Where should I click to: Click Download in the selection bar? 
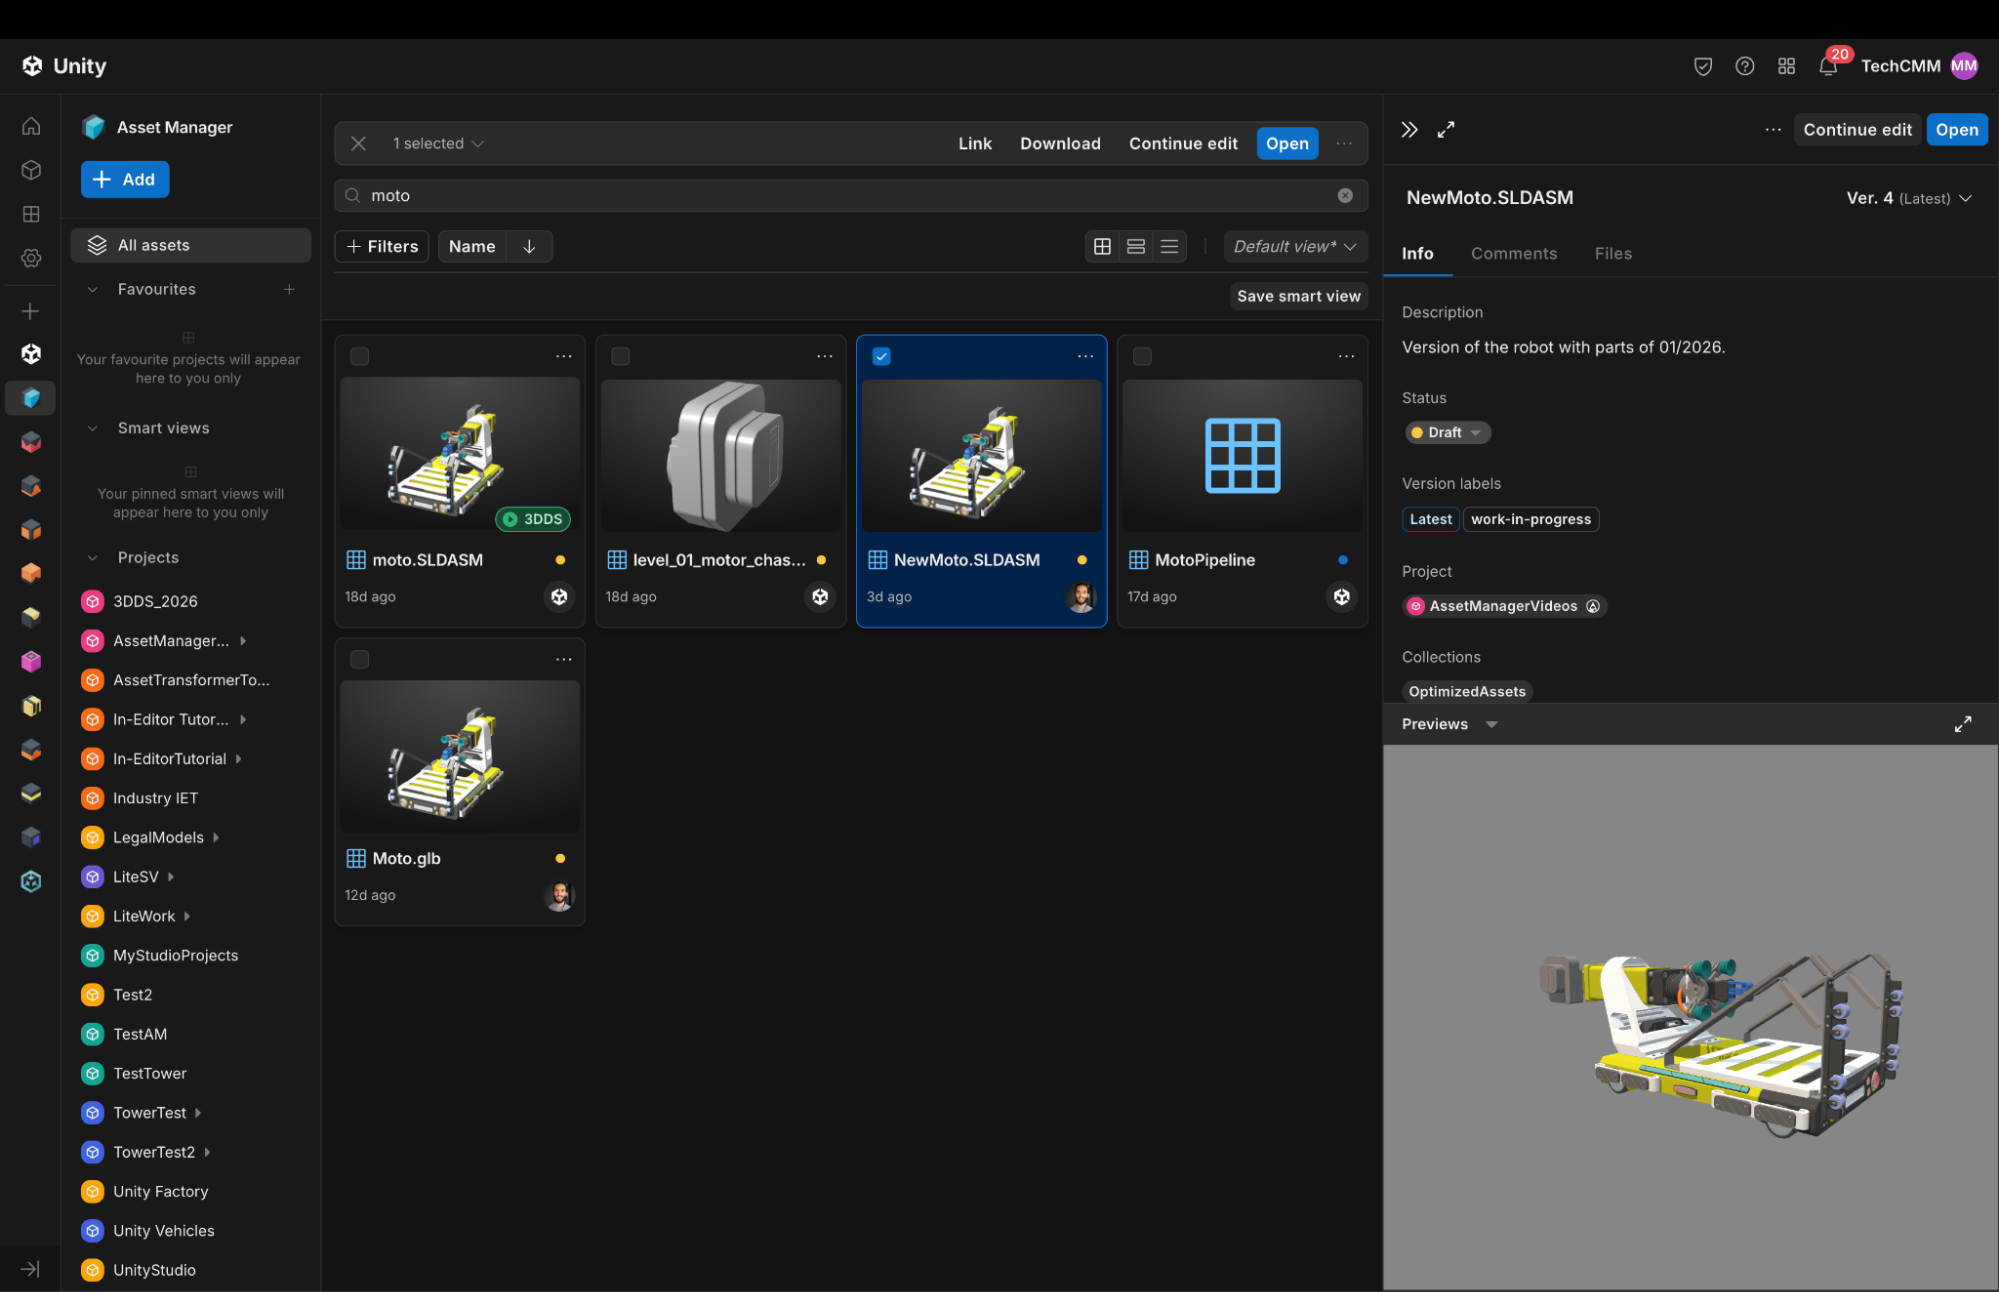tap(1060, 144)
